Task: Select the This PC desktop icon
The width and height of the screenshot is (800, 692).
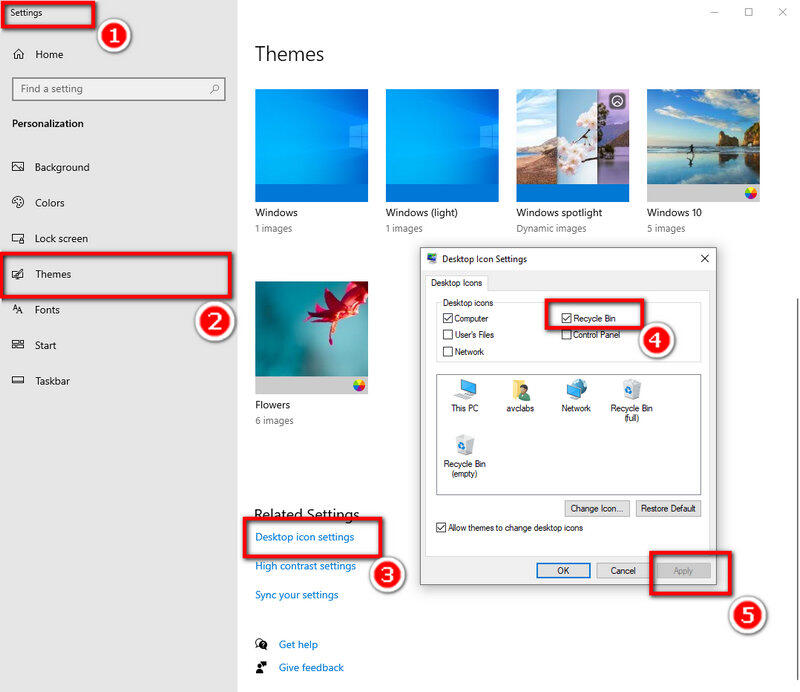Action: tap(464, 391)
